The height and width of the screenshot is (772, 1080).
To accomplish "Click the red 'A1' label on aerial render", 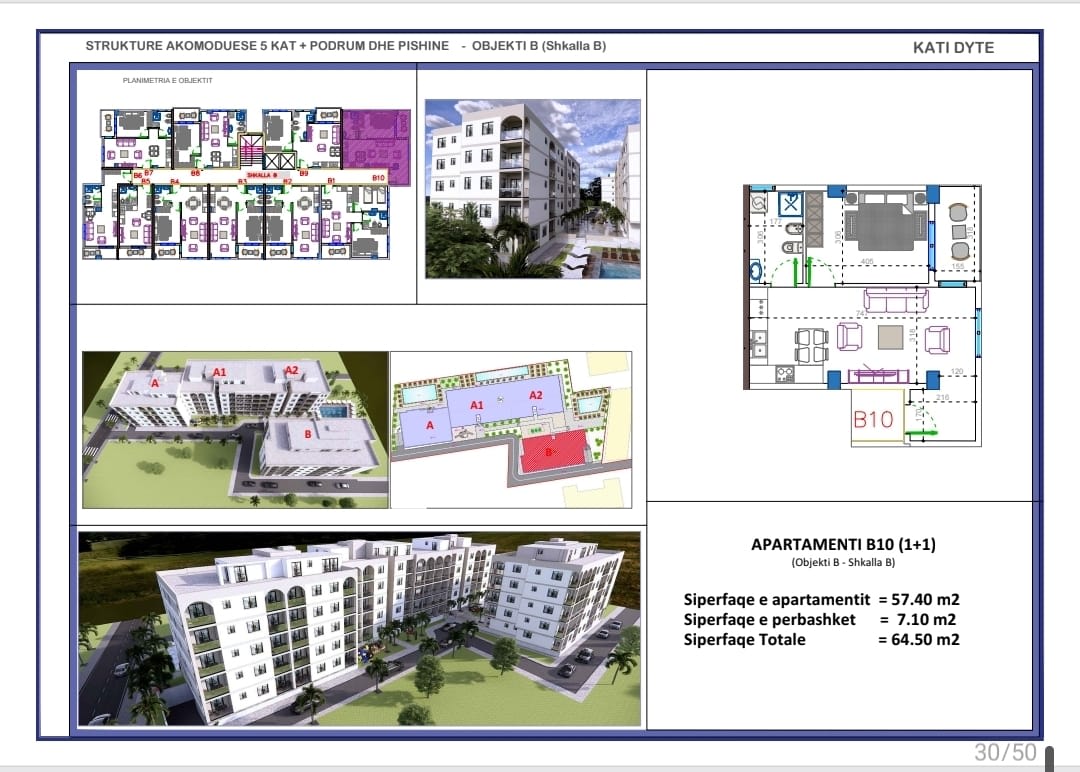I will pos(219,372).
